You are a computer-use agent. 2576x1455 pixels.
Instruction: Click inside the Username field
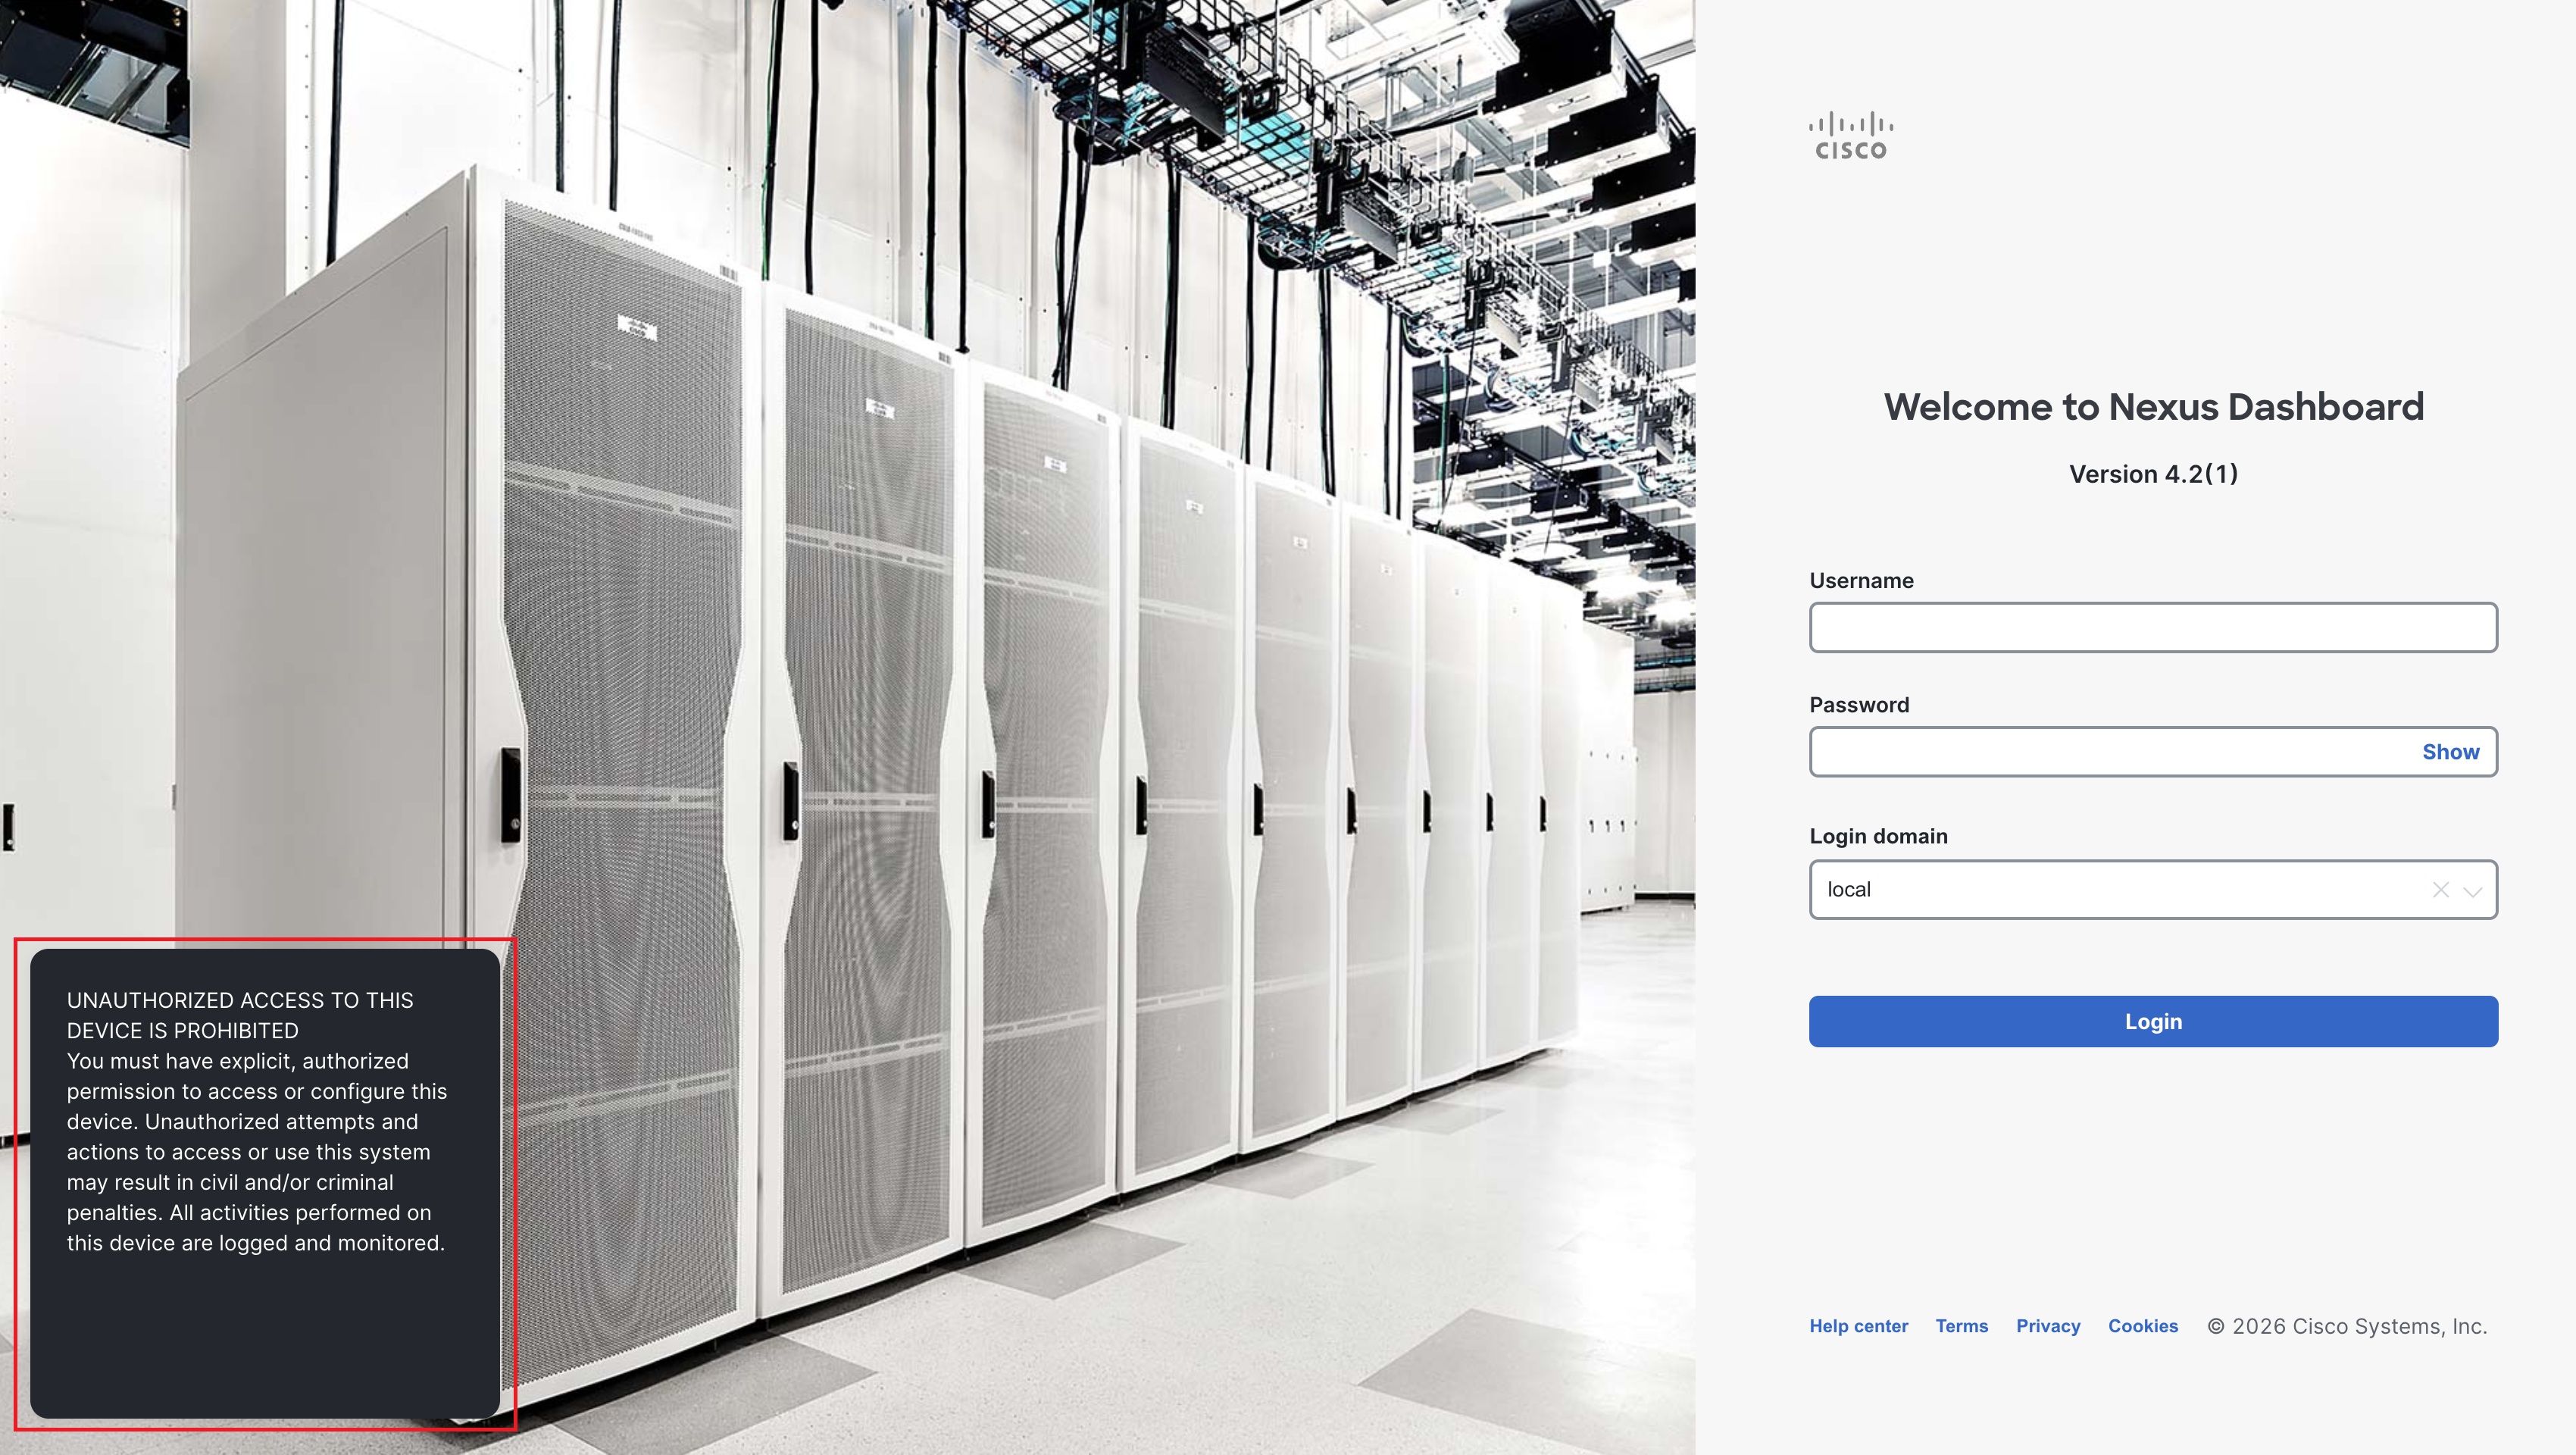point(2152,627)
